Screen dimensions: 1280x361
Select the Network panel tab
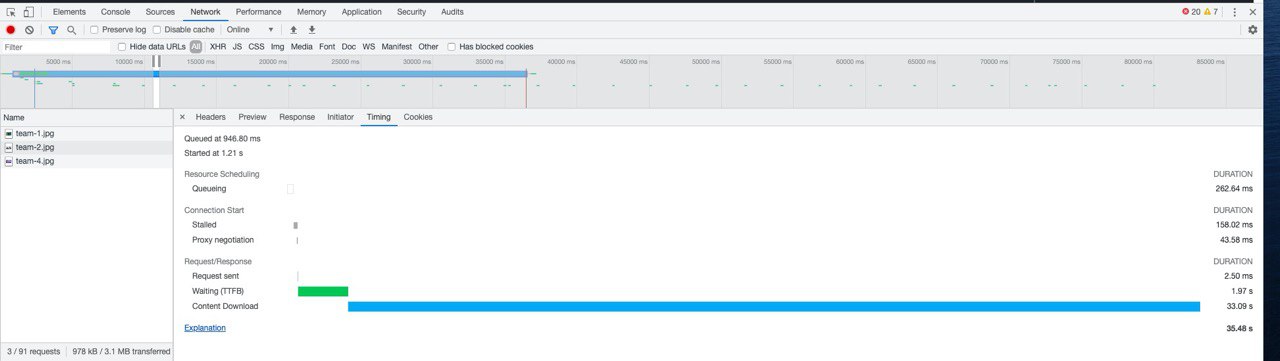click(x=205, y=12)
